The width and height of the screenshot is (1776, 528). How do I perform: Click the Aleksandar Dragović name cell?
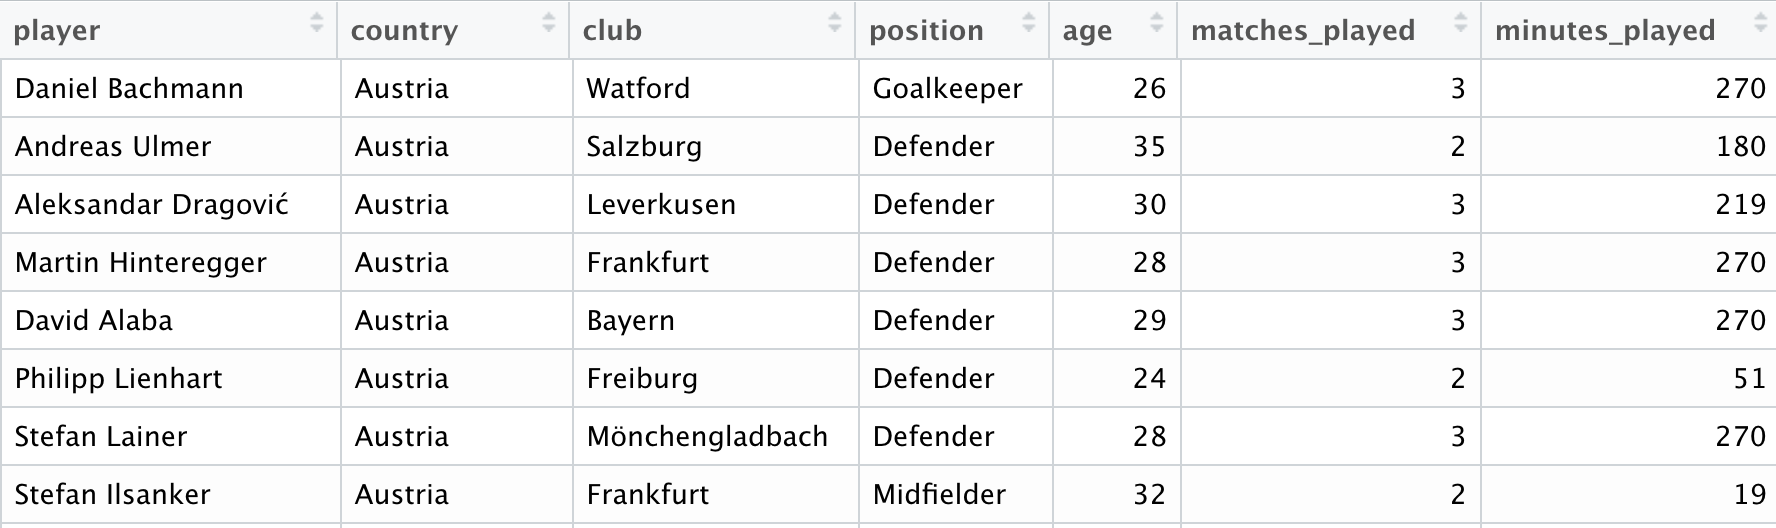[x=171, y=205]
